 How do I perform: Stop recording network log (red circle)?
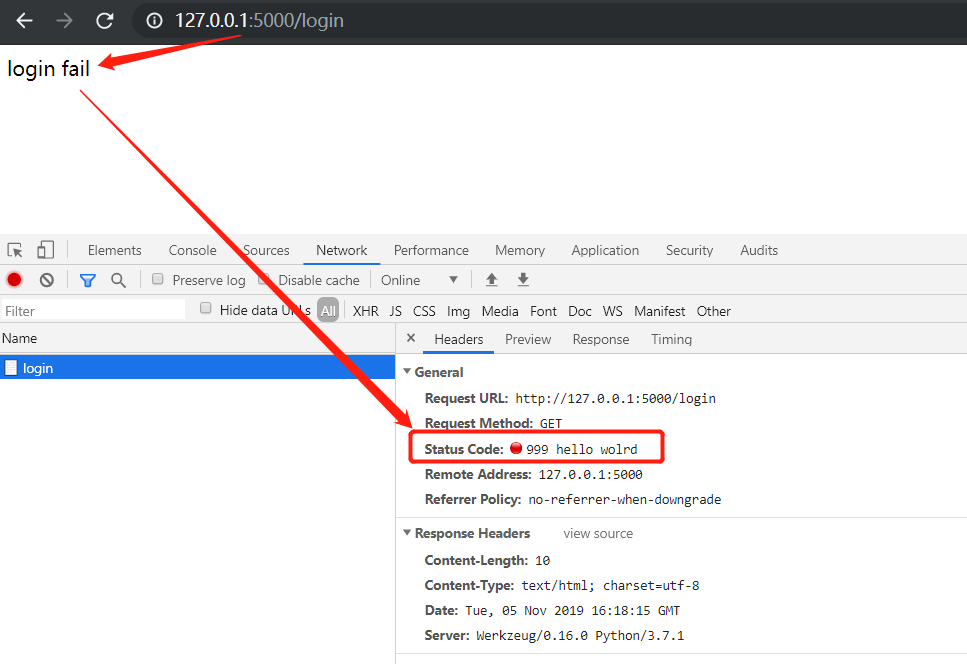(x=13, y=280)
